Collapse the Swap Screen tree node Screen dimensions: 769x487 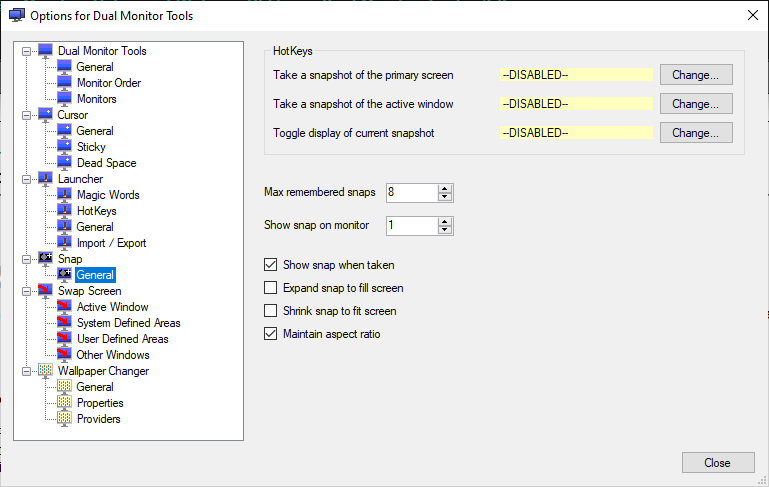(x=26, y=291)
